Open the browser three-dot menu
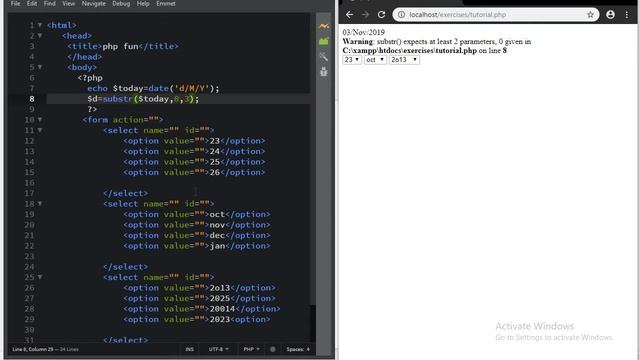 (627, 15)
